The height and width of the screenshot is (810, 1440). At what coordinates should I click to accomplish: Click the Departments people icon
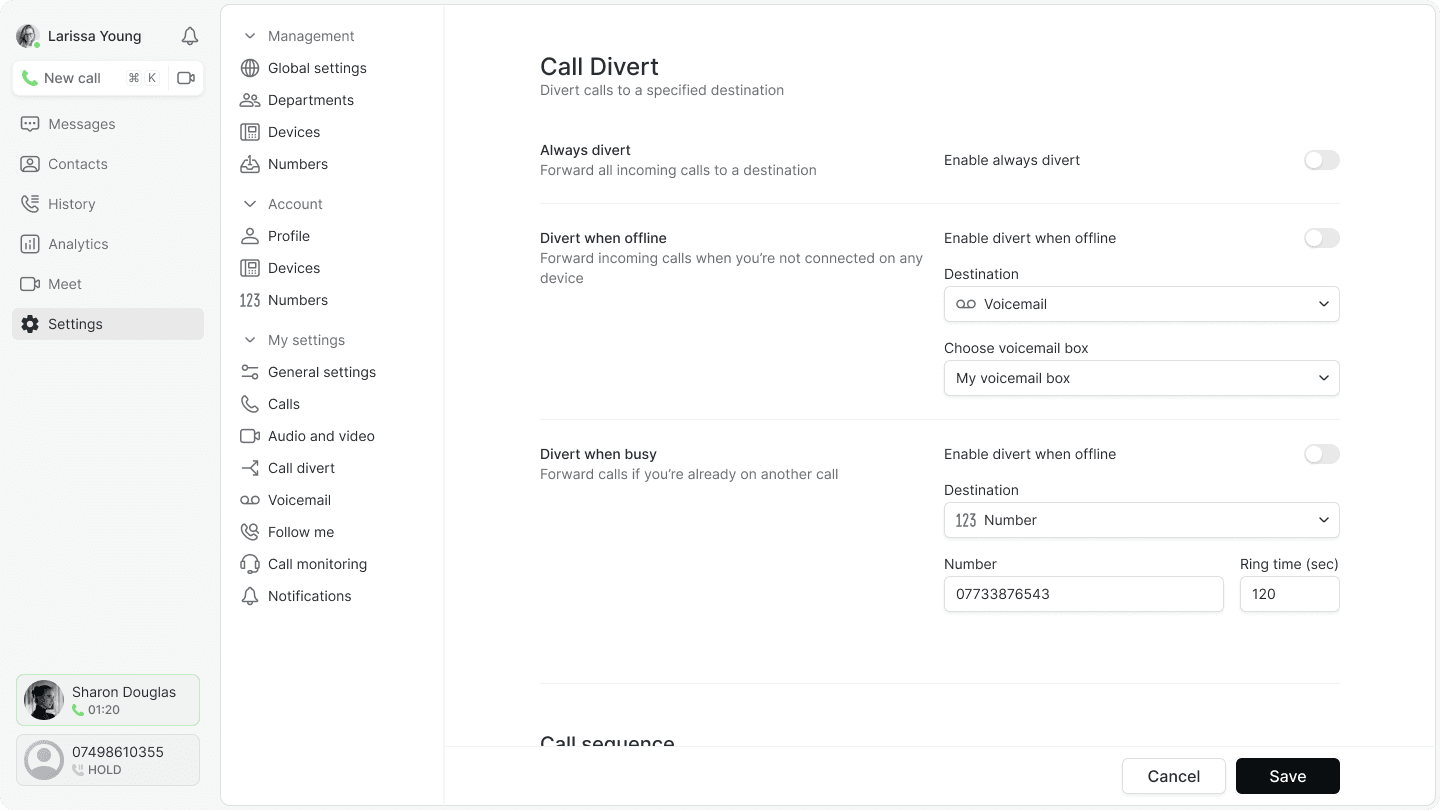click(x=250, y=100)
